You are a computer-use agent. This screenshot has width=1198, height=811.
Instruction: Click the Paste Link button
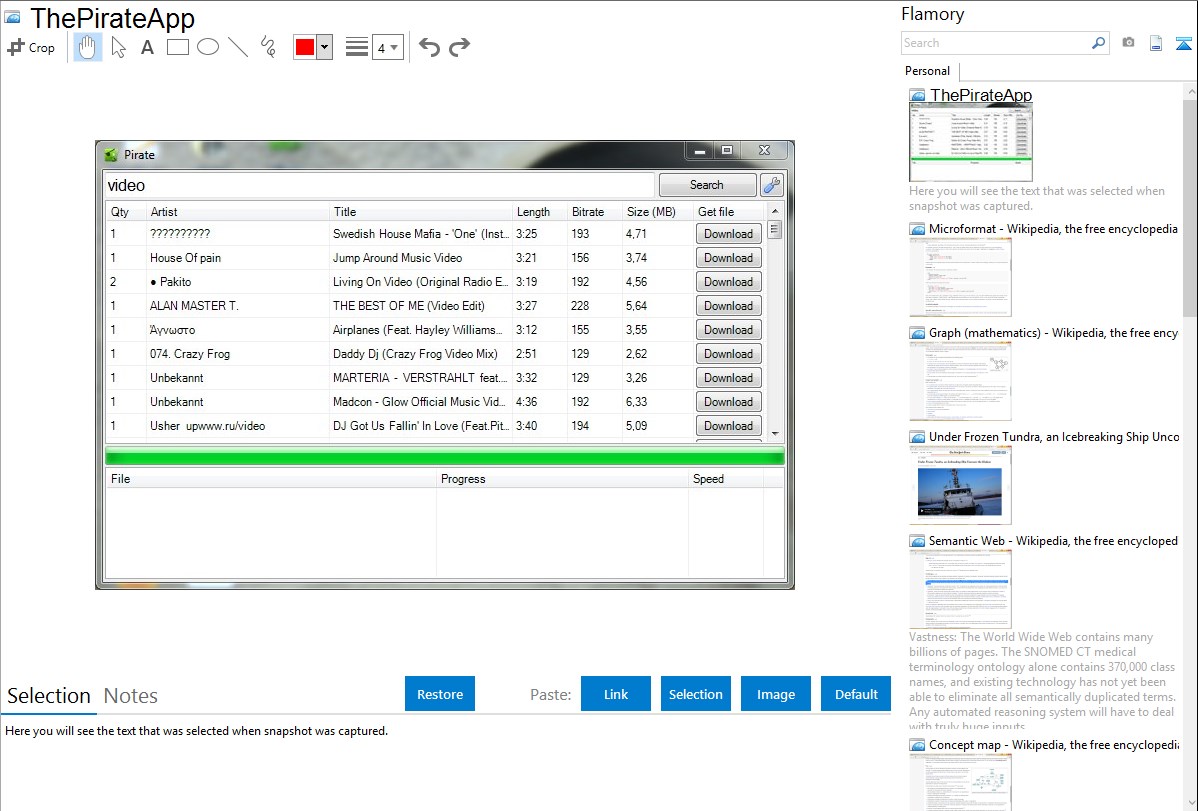pos(616,694)
